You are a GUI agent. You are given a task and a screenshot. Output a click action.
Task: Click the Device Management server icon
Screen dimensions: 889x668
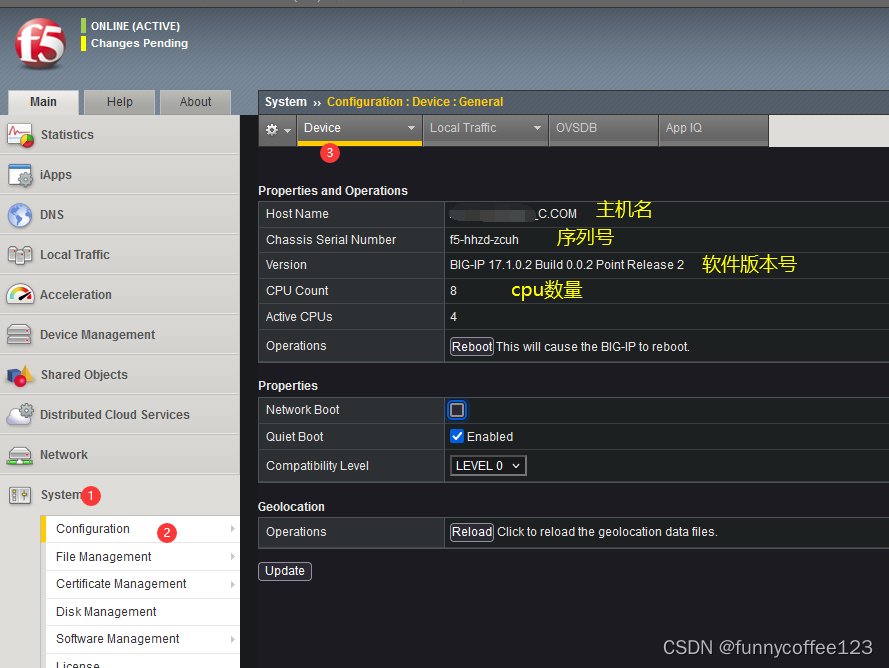(19, 335)
